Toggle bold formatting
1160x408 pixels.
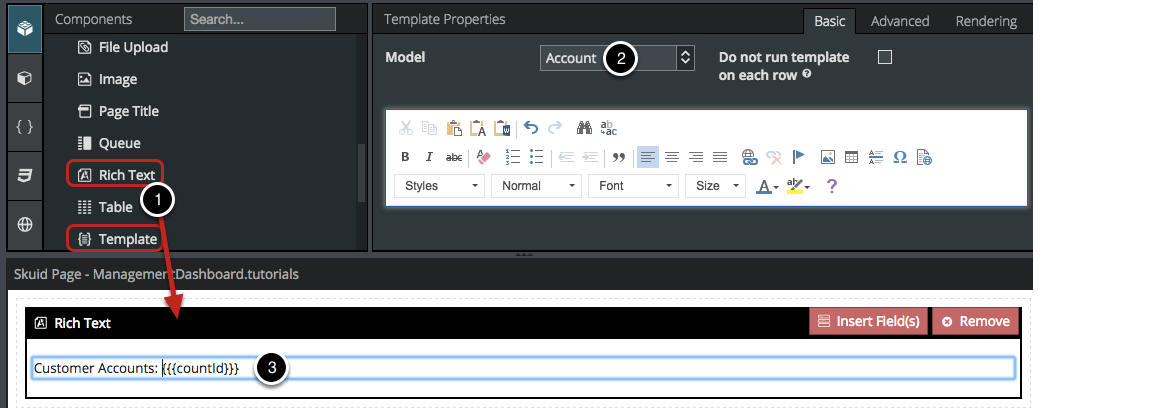pos(405,157)
